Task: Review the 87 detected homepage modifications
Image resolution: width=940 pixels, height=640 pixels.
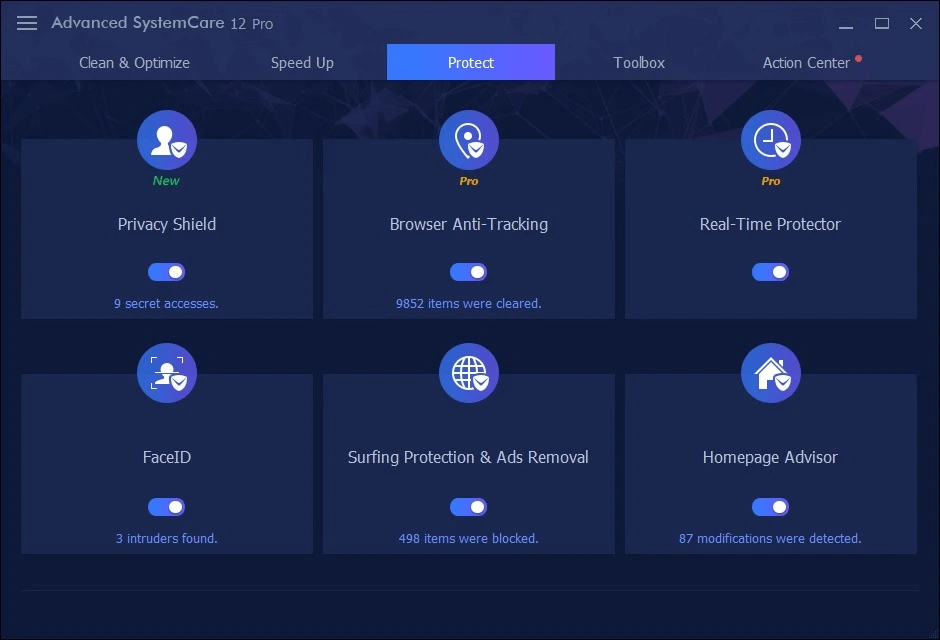Action: (770, 538)
